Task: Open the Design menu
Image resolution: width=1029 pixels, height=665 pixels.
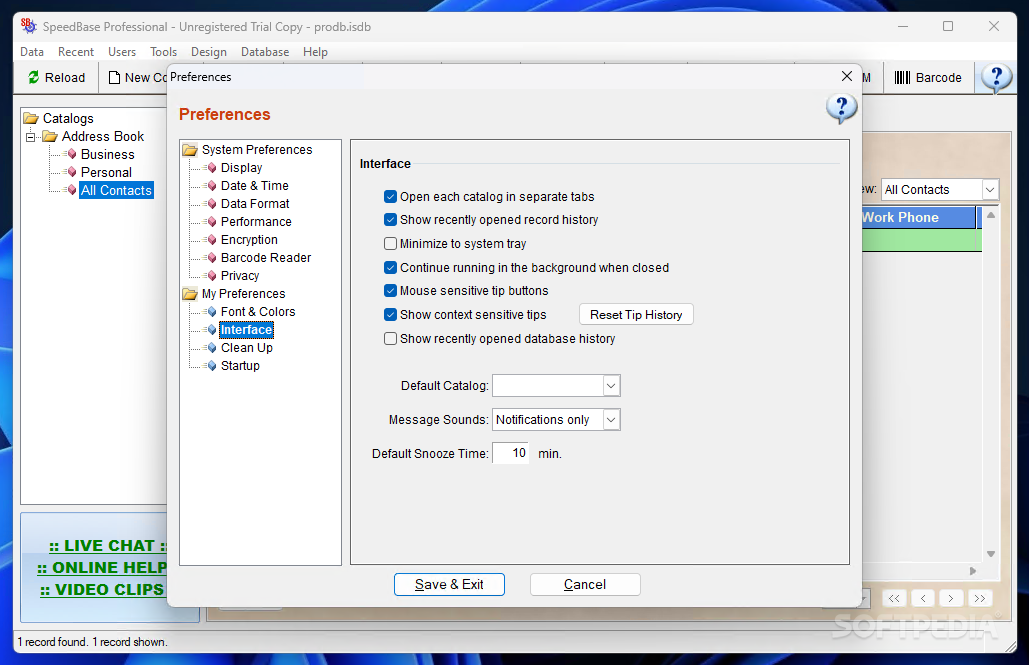Action: point(209,52)
